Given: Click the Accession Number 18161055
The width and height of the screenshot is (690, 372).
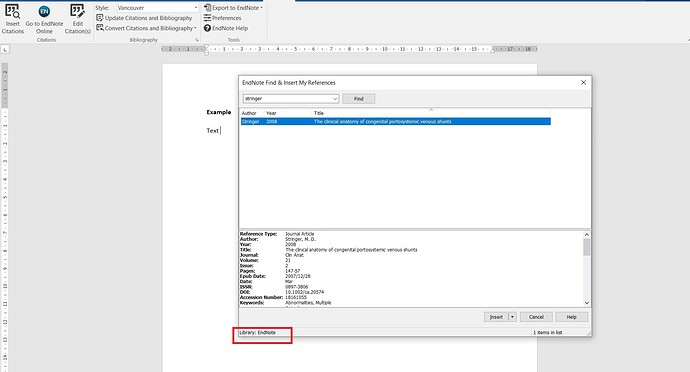Looking at the screenshot, I should click(x=296, y=297).
